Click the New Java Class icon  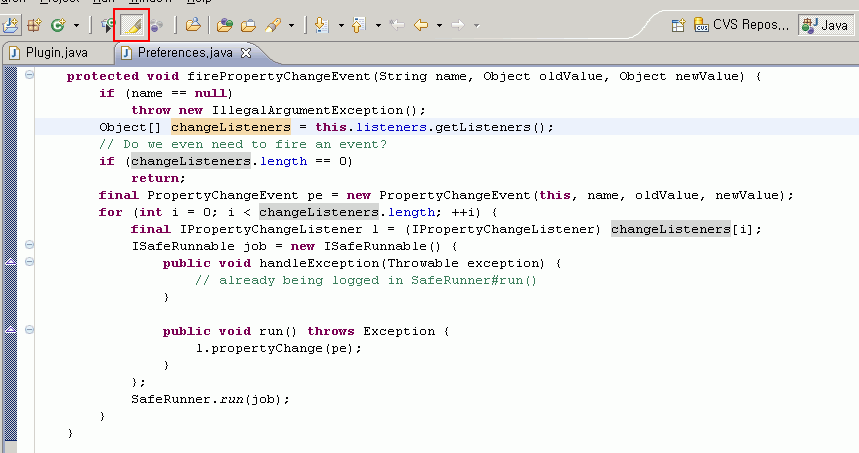tap(57, 25)
